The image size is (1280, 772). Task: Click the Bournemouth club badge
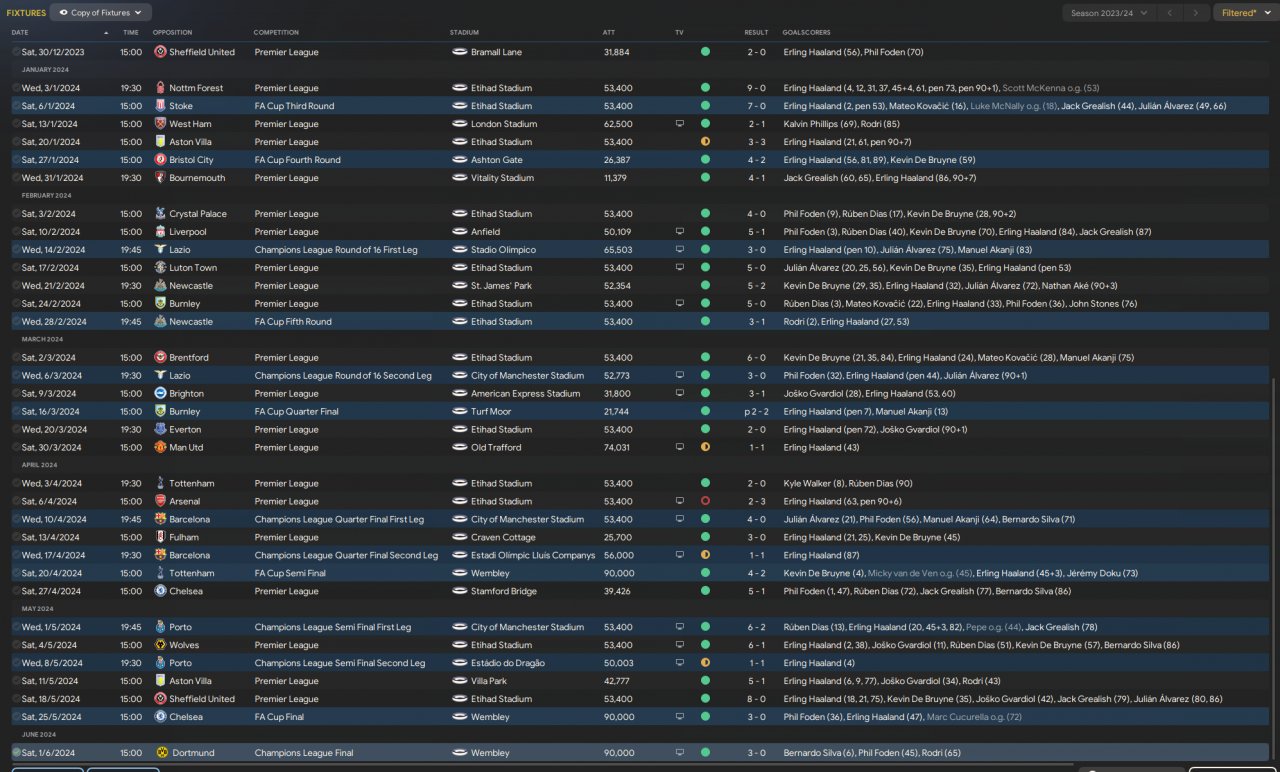click(160, 178)
